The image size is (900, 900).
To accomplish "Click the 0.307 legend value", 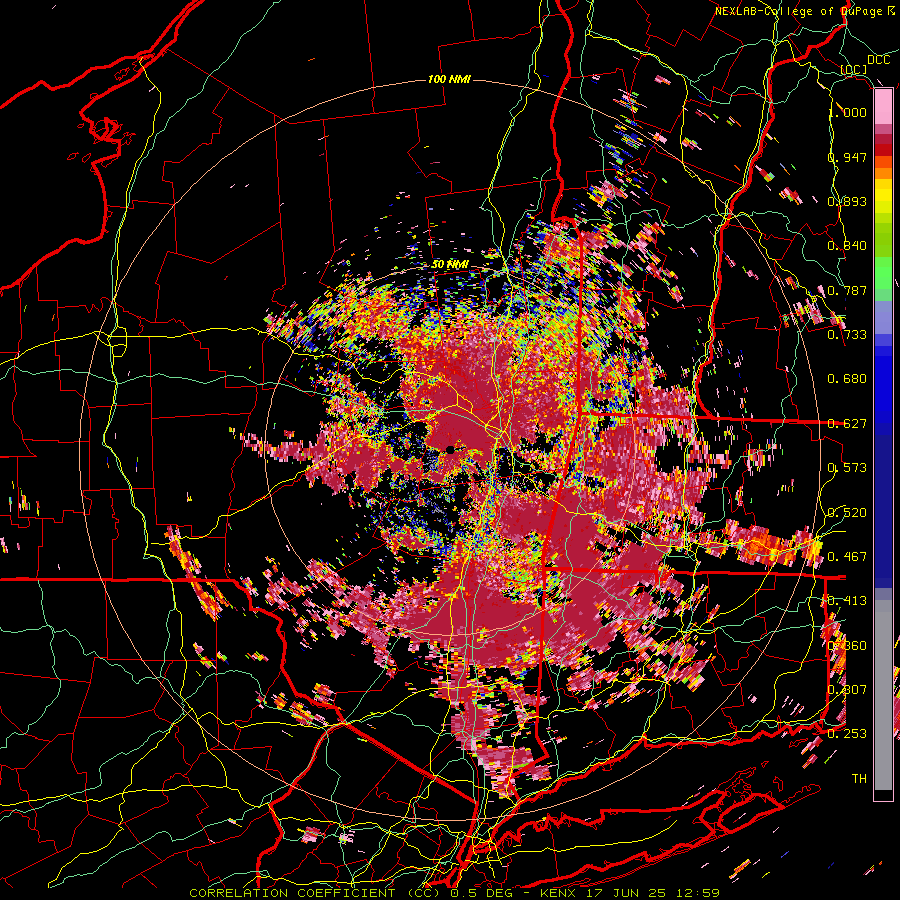I will (848, 690).
